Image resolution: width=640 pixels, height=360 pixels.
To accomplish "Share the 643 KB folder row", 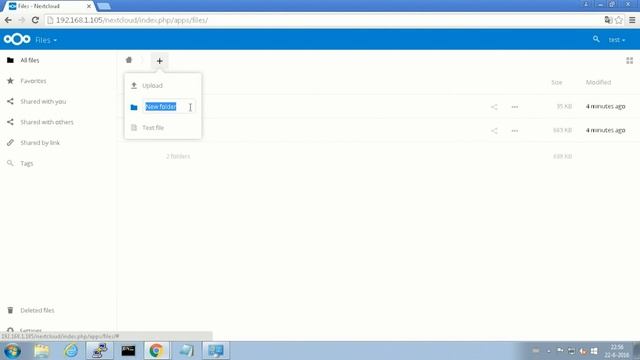I will (494, 131).
